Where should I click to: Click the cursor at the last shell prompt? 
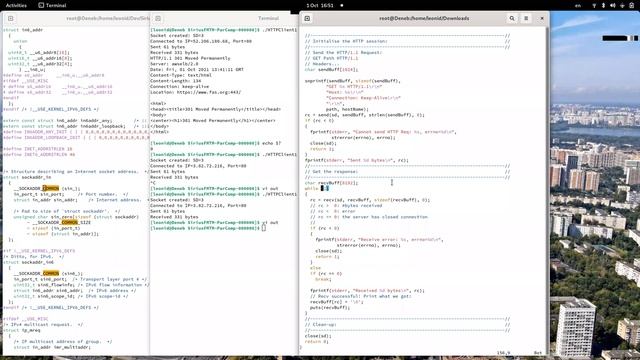click(264, 228)
